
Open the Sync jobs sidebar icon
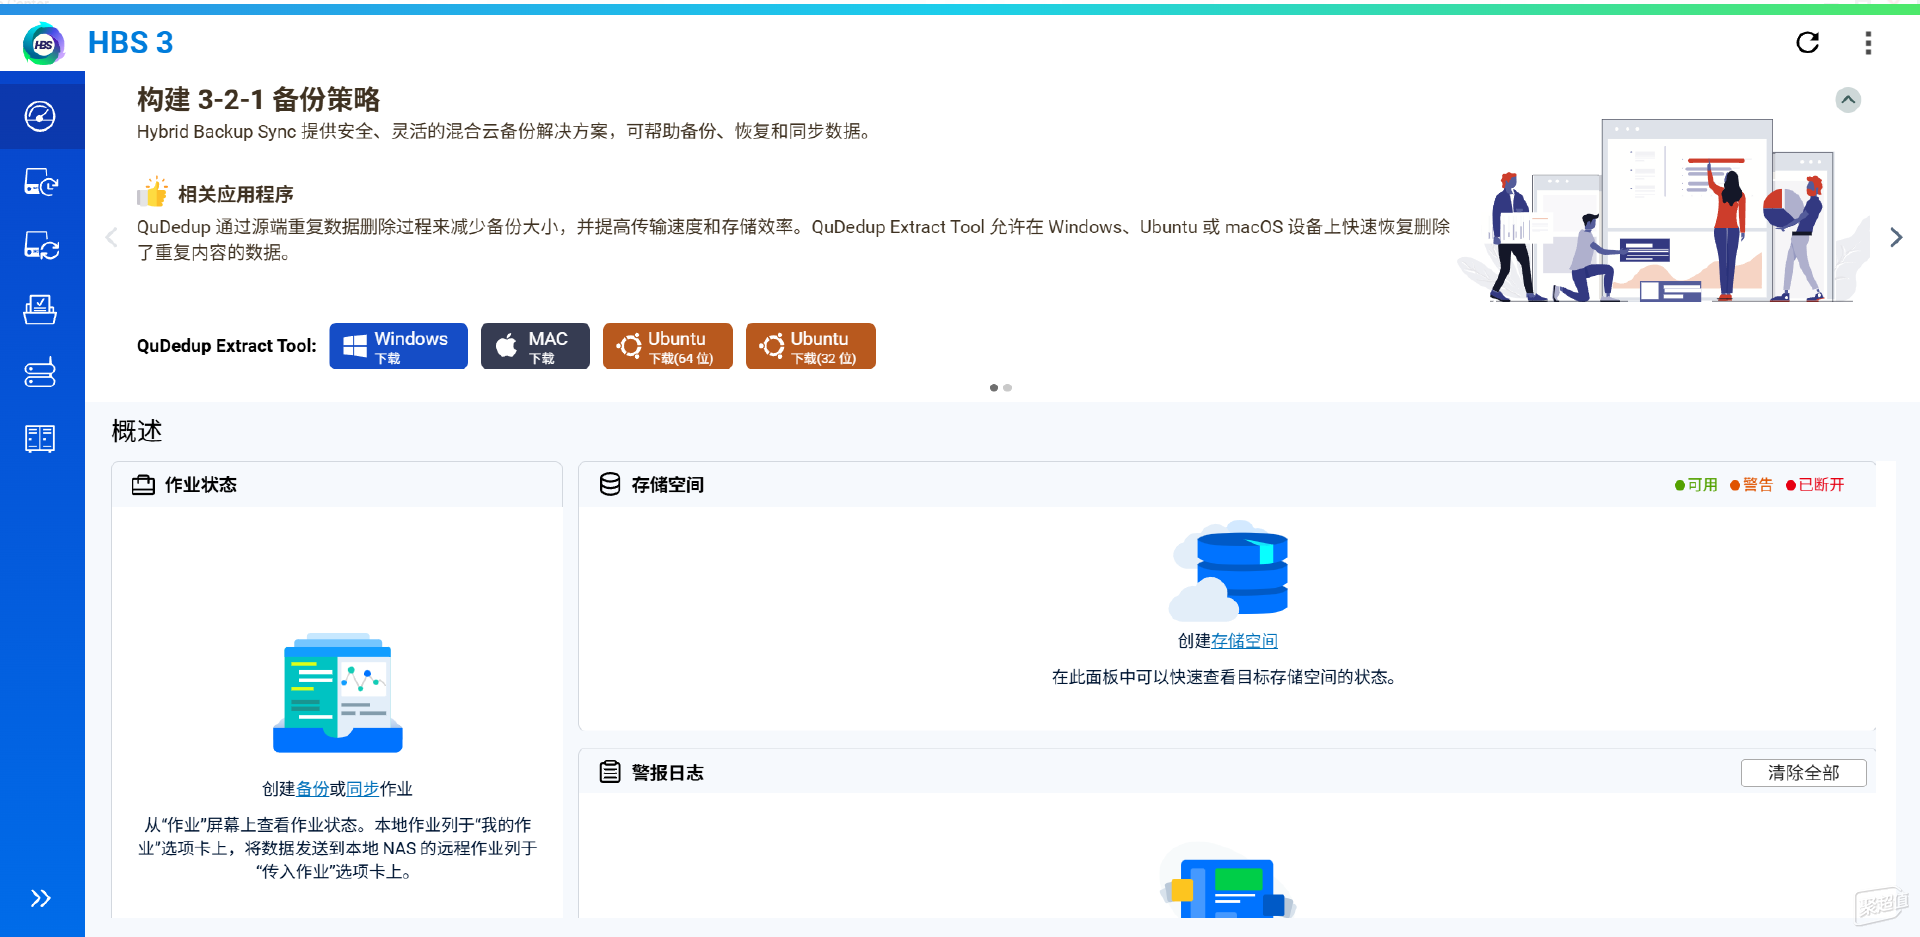pos(41,246)
